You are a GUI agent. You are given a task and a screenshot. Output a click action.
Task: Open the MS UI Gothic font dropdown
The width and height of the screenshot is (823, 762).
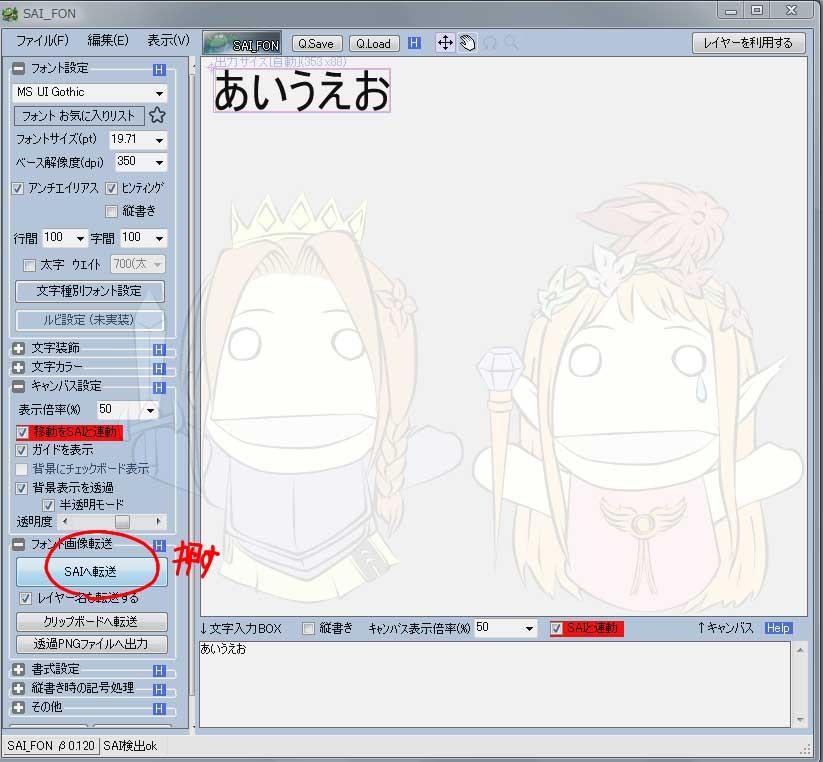pyautogui.click(x=159, y=93)
